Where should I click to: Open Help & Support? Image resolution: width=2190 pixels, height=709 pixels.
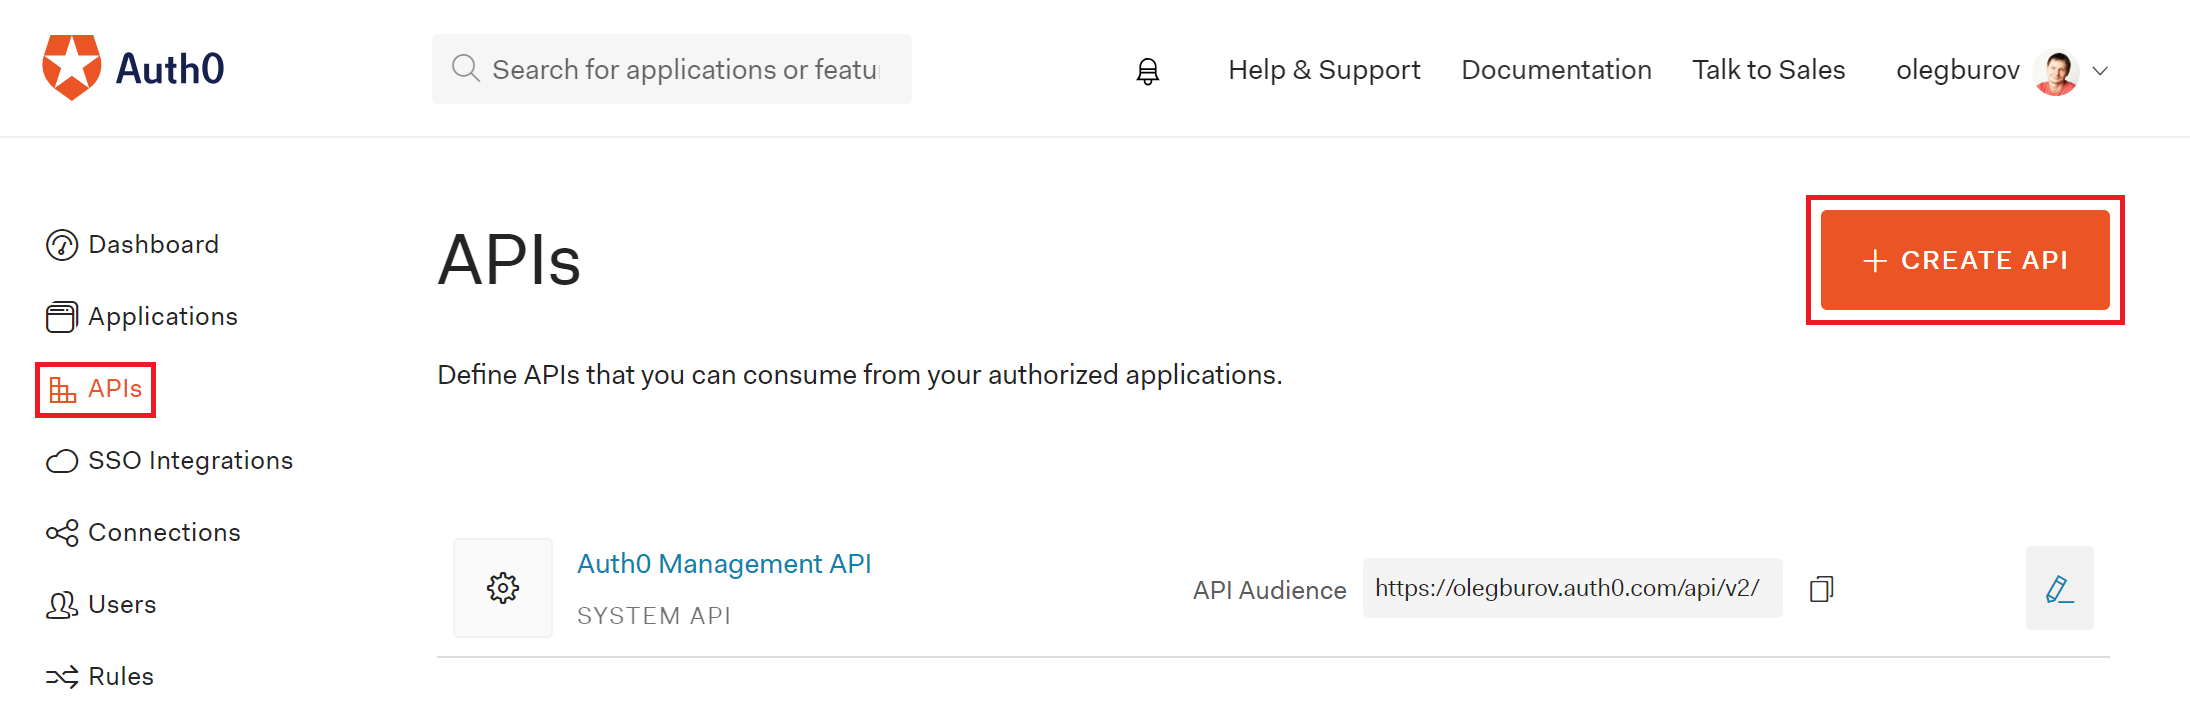[x=1324, y=70]
